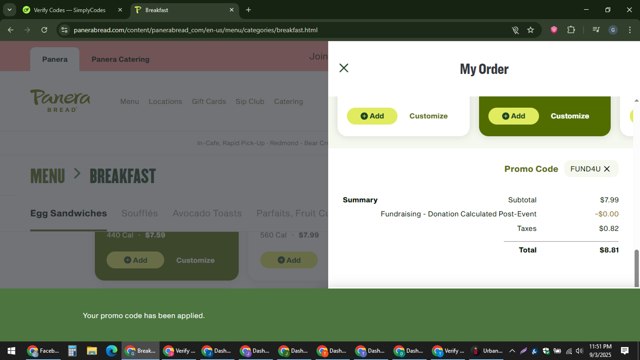Image resolution: width=640 pixels, height=360 pixels.
Task: Customize the item in the green suggestion card
Action: pos(569,116)
